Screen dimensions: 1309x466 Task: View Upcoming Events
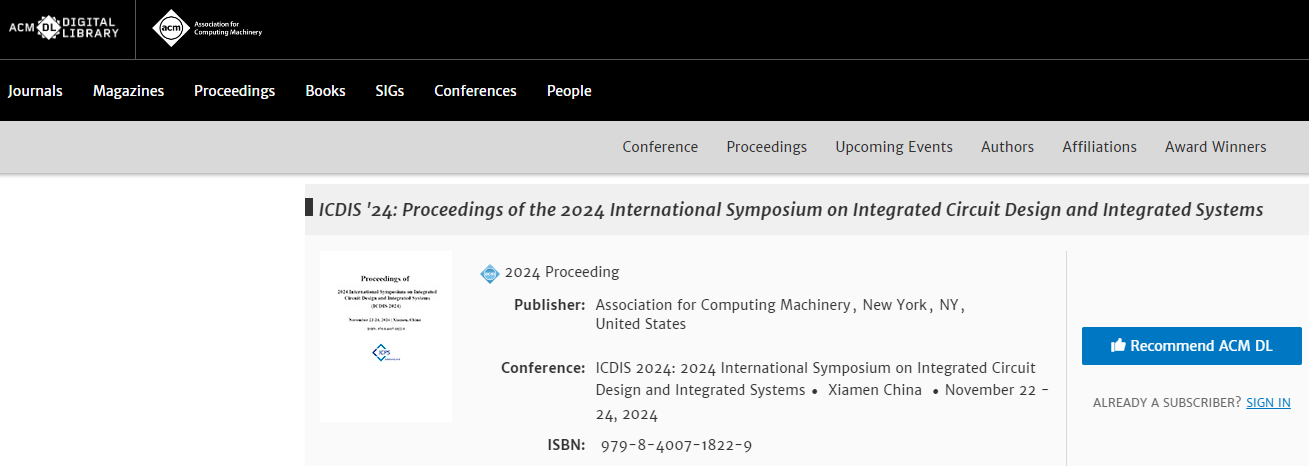click(894, 147)
